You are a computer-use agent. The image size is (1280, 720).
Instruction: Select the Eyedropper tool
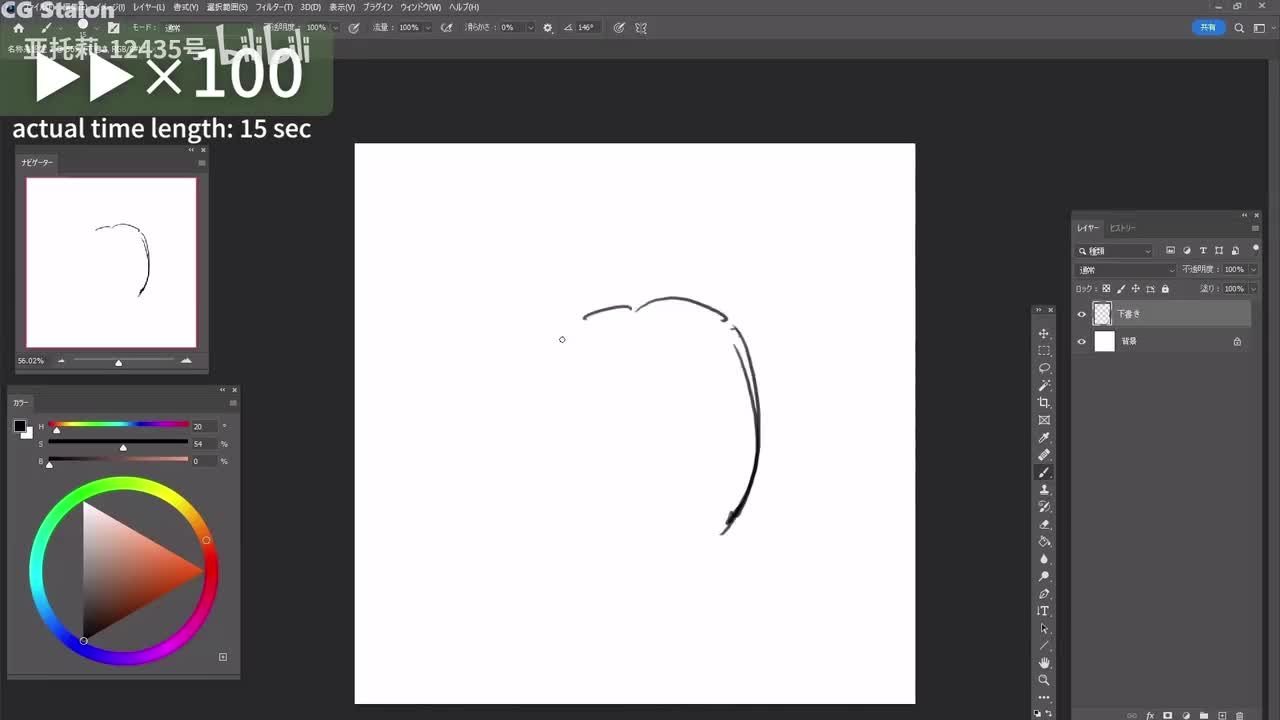[x=1044, y=438]
